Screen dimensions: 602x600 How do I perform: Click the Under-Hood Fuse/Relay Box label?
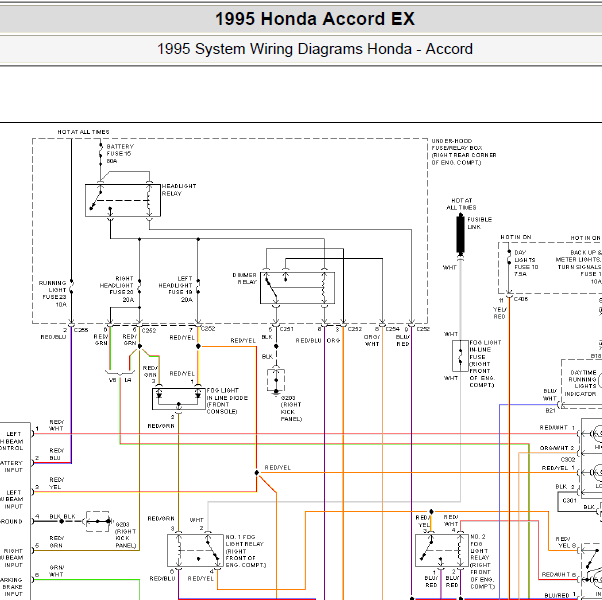click(464, 152)
